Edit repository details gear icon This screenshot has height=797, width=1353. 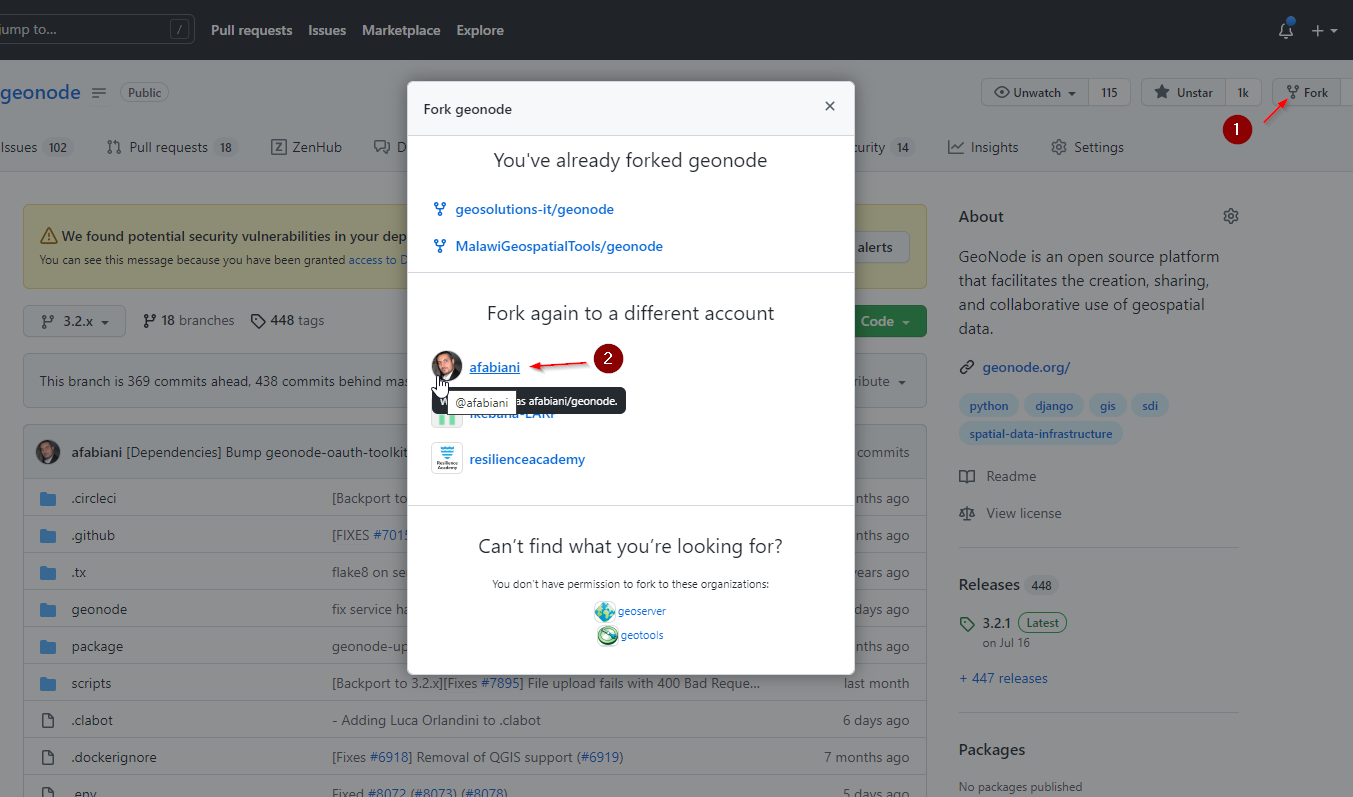(1231, 216)
